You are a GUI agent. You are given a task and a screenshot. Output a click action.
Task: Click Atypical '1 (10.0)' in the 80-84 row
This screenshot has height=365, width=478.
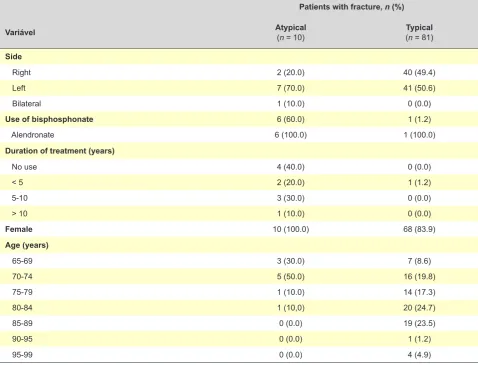(291, 308)
